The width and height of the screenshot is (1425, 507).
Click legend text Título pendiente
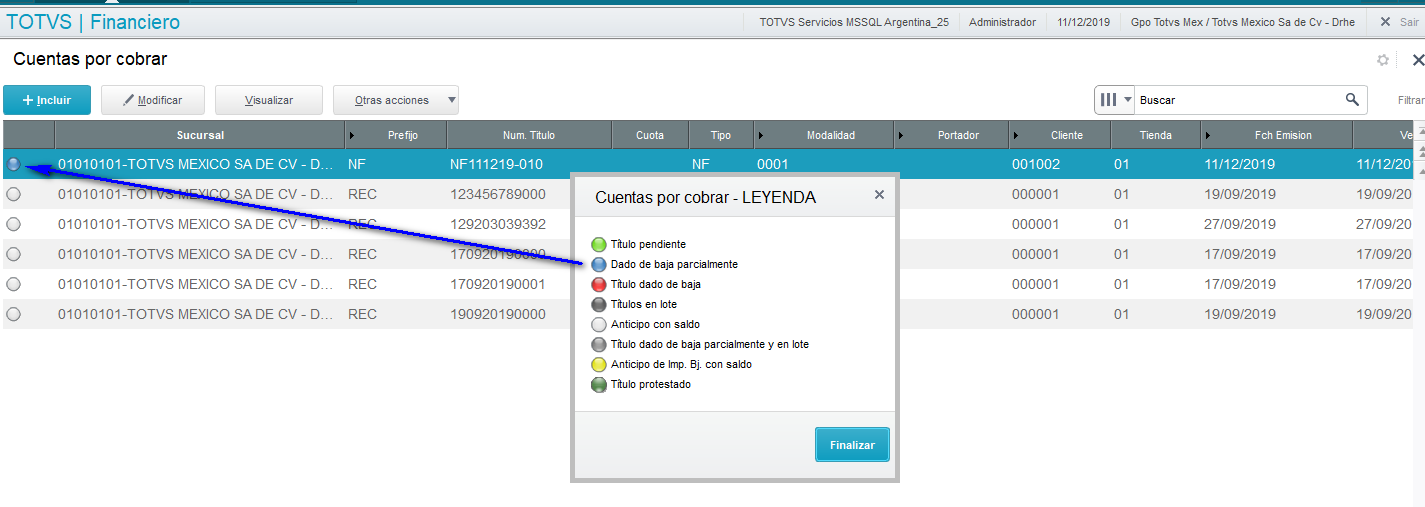pos(648,244)
